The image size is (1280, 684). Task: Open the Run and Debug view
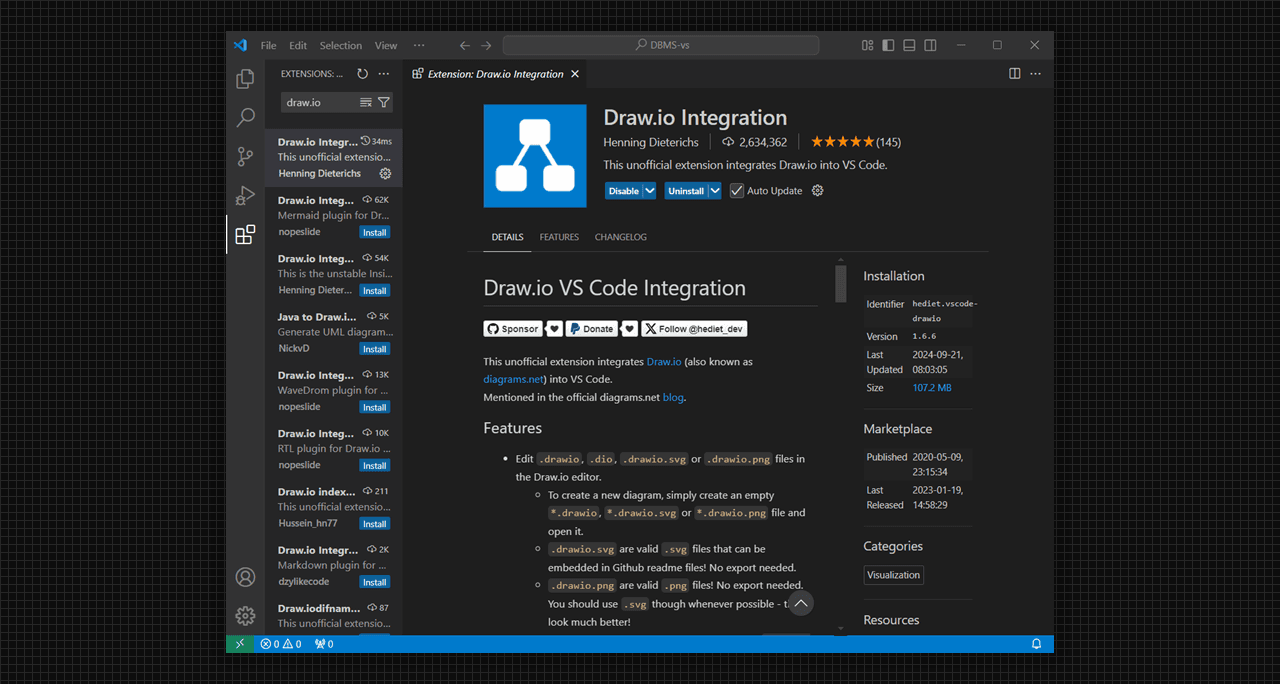point(245,196)
